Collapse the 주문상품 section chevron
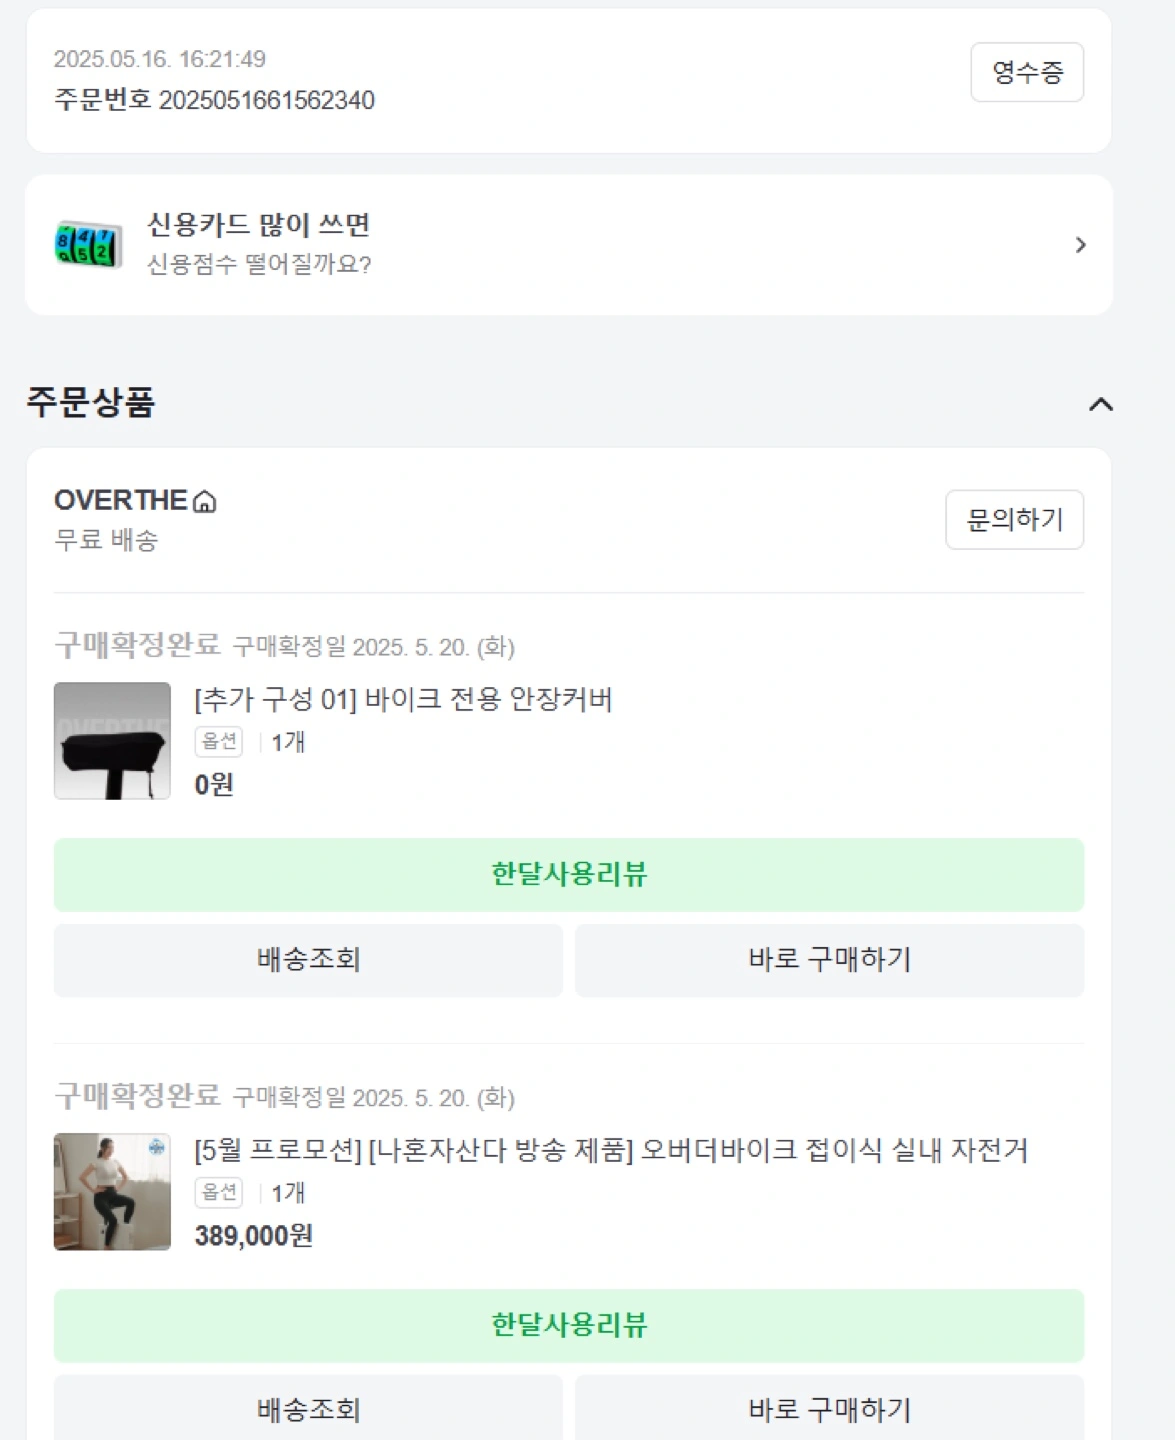This screenshot has width=1175, height=1440. [x=1100, y=404]
